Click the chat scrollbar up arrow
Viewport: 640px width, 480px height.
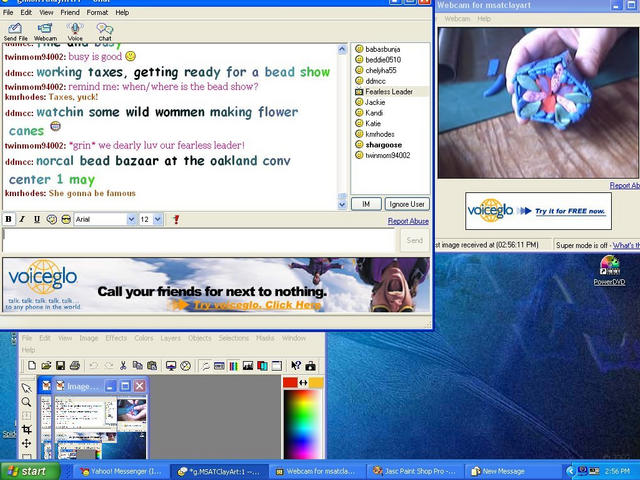click(342, 49)
